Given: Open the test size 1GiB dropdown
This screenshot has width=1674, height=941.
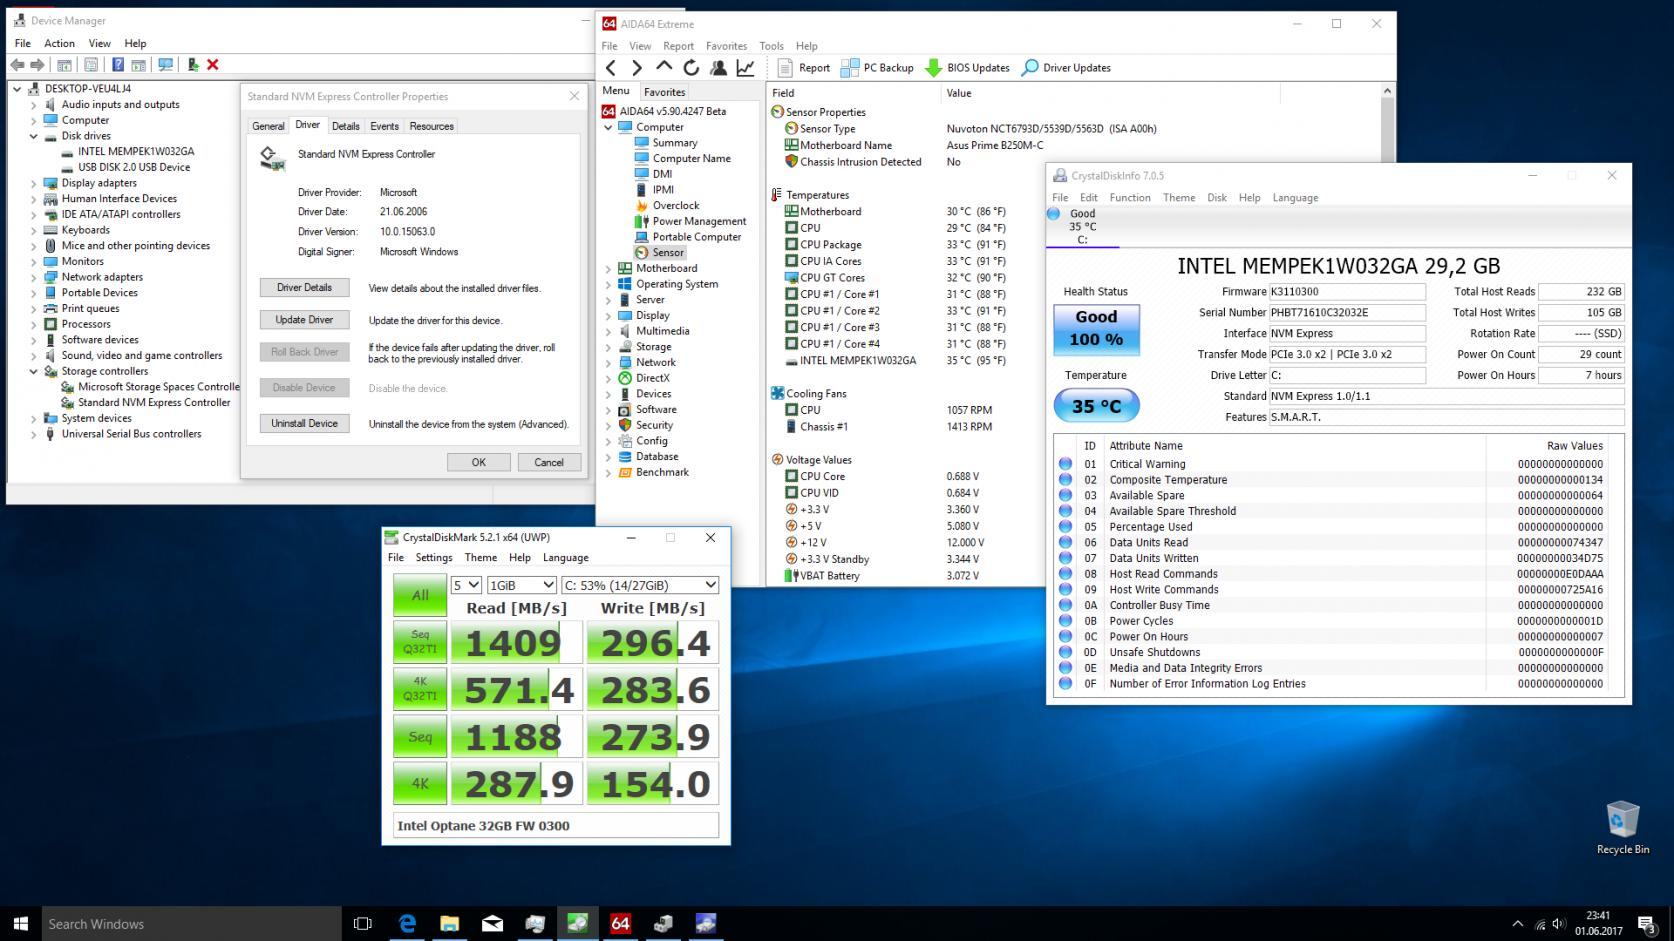Looking at the screenshot, I should tap(520, 585).
